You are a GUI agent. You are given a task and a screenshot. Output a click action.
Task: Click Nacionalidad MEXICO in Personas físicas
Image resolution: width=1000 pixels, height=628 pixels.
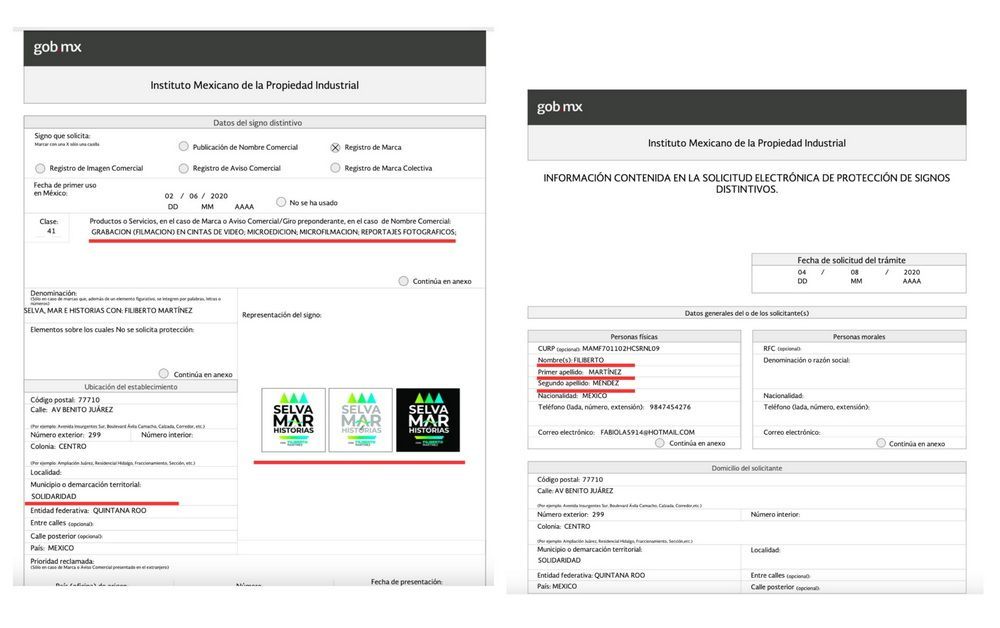pos(572,396)
